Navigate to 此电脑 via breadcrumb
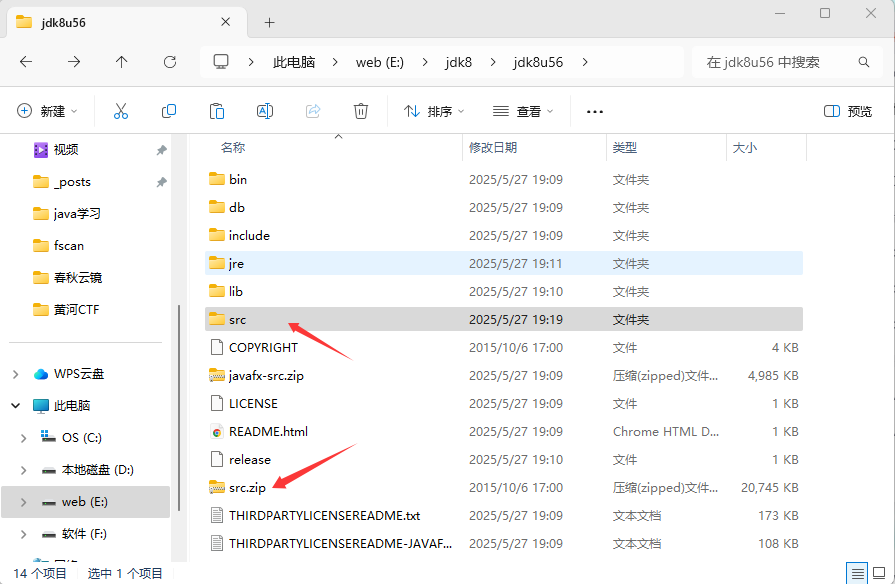Image resolution: width=895 pixels, height=584 pixels. point(293,61)
